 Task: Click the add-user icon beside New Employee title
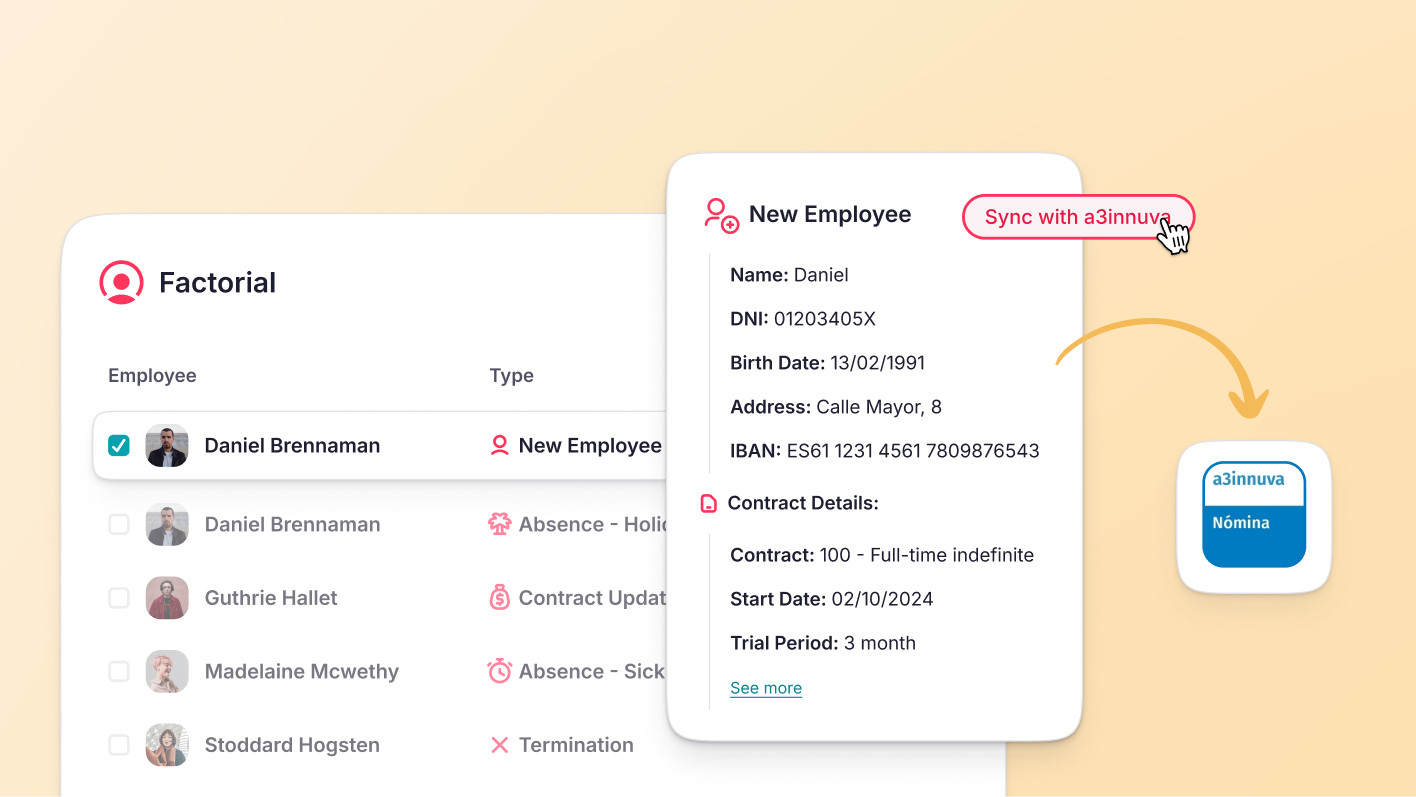click(x=721, y=215)
